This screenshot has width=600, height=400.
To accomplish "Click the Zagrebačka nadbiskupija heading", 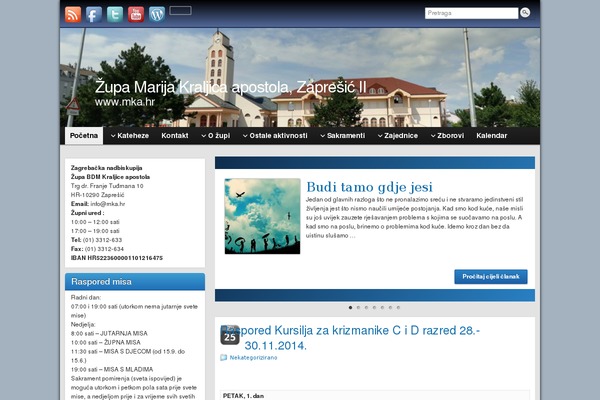I will tap(106, 168).
